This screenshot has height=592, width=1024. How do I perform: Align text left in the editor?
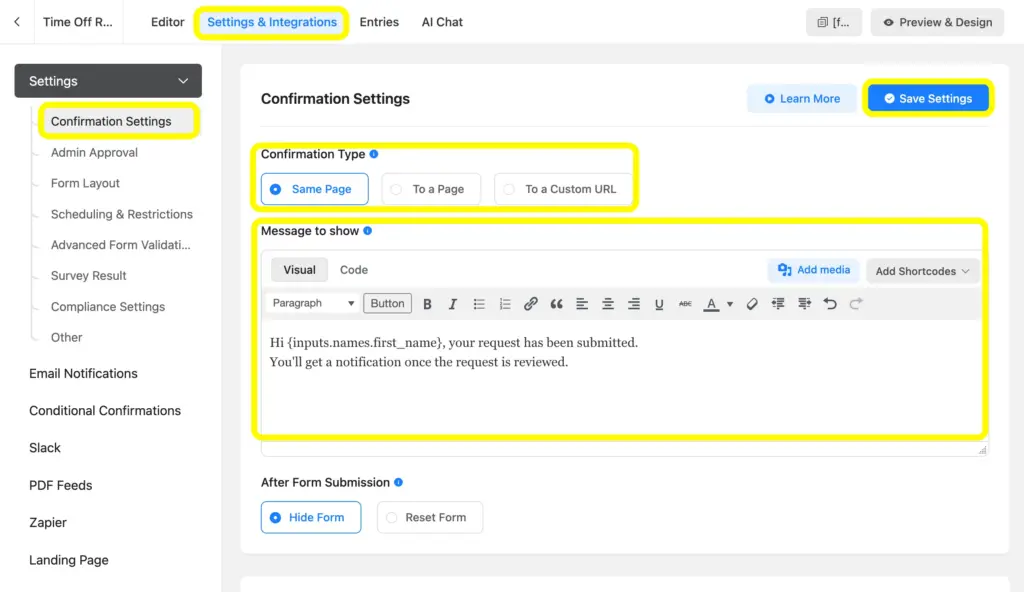[582, 304]
